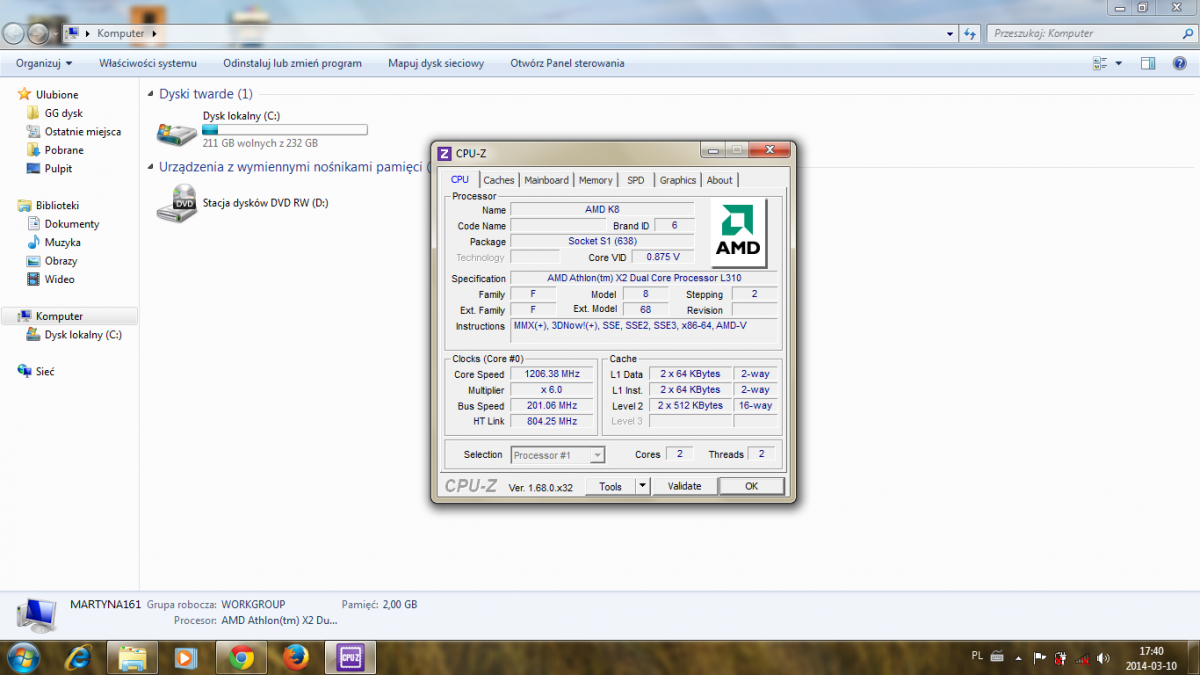This screenshot has width=1200, height=675.
Task: Switch to the Memory tab
Action: point(595,180)
